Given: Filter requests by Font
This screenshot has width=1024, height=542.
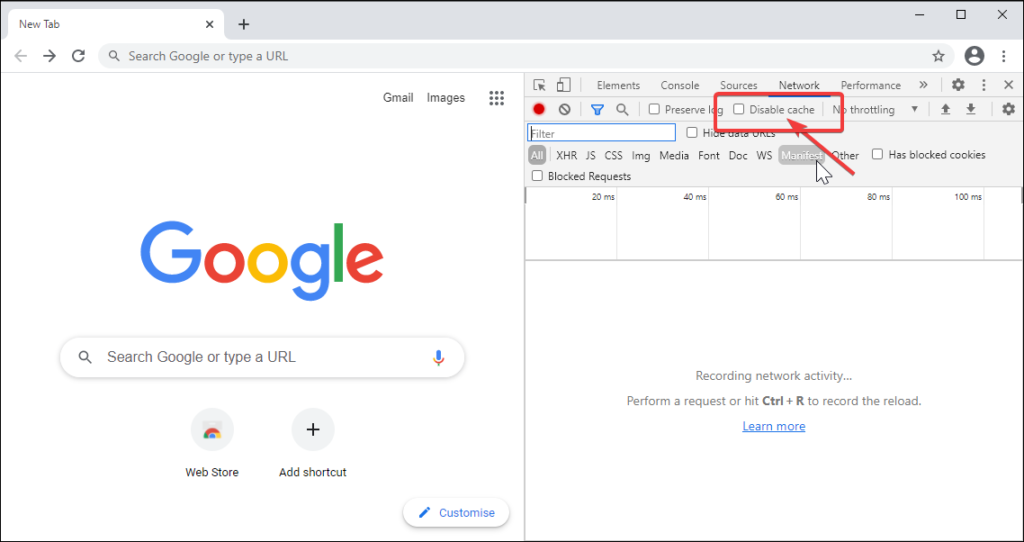Looking at the screenshot, I should pos(709,155).
